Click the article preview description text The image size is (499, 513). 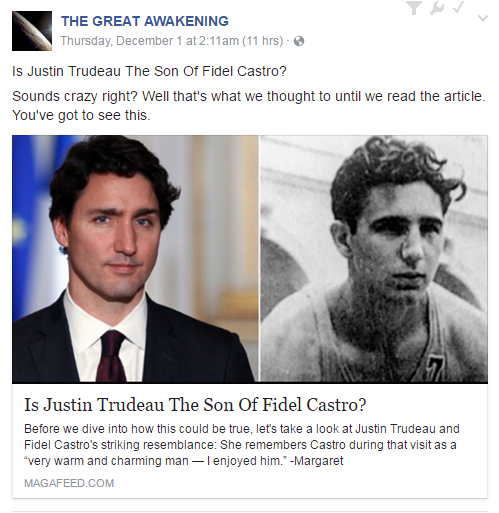point(242,445)
